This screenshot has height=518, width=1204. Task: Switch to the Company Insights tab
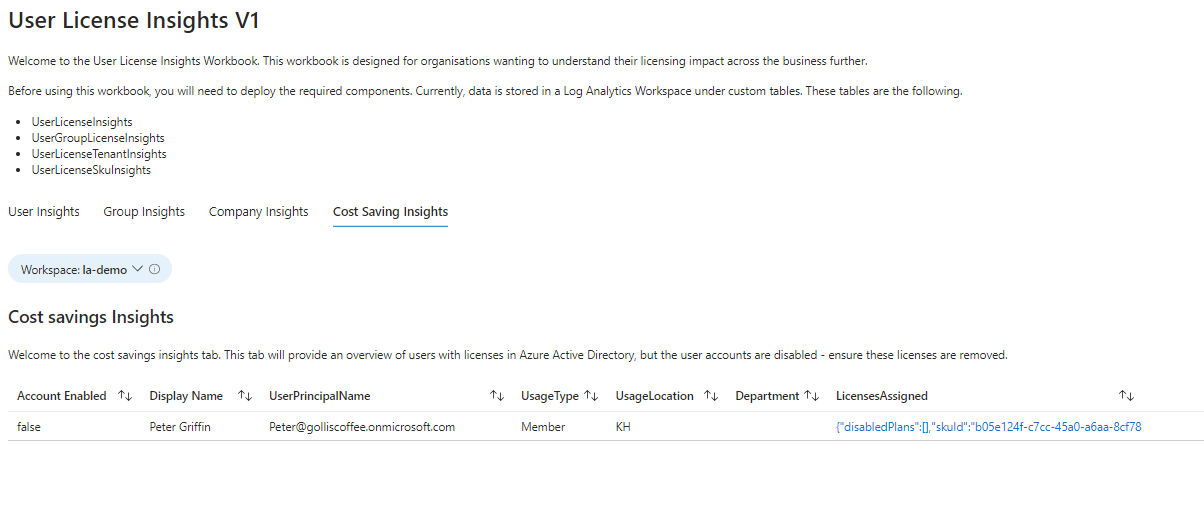coord(259,212)
